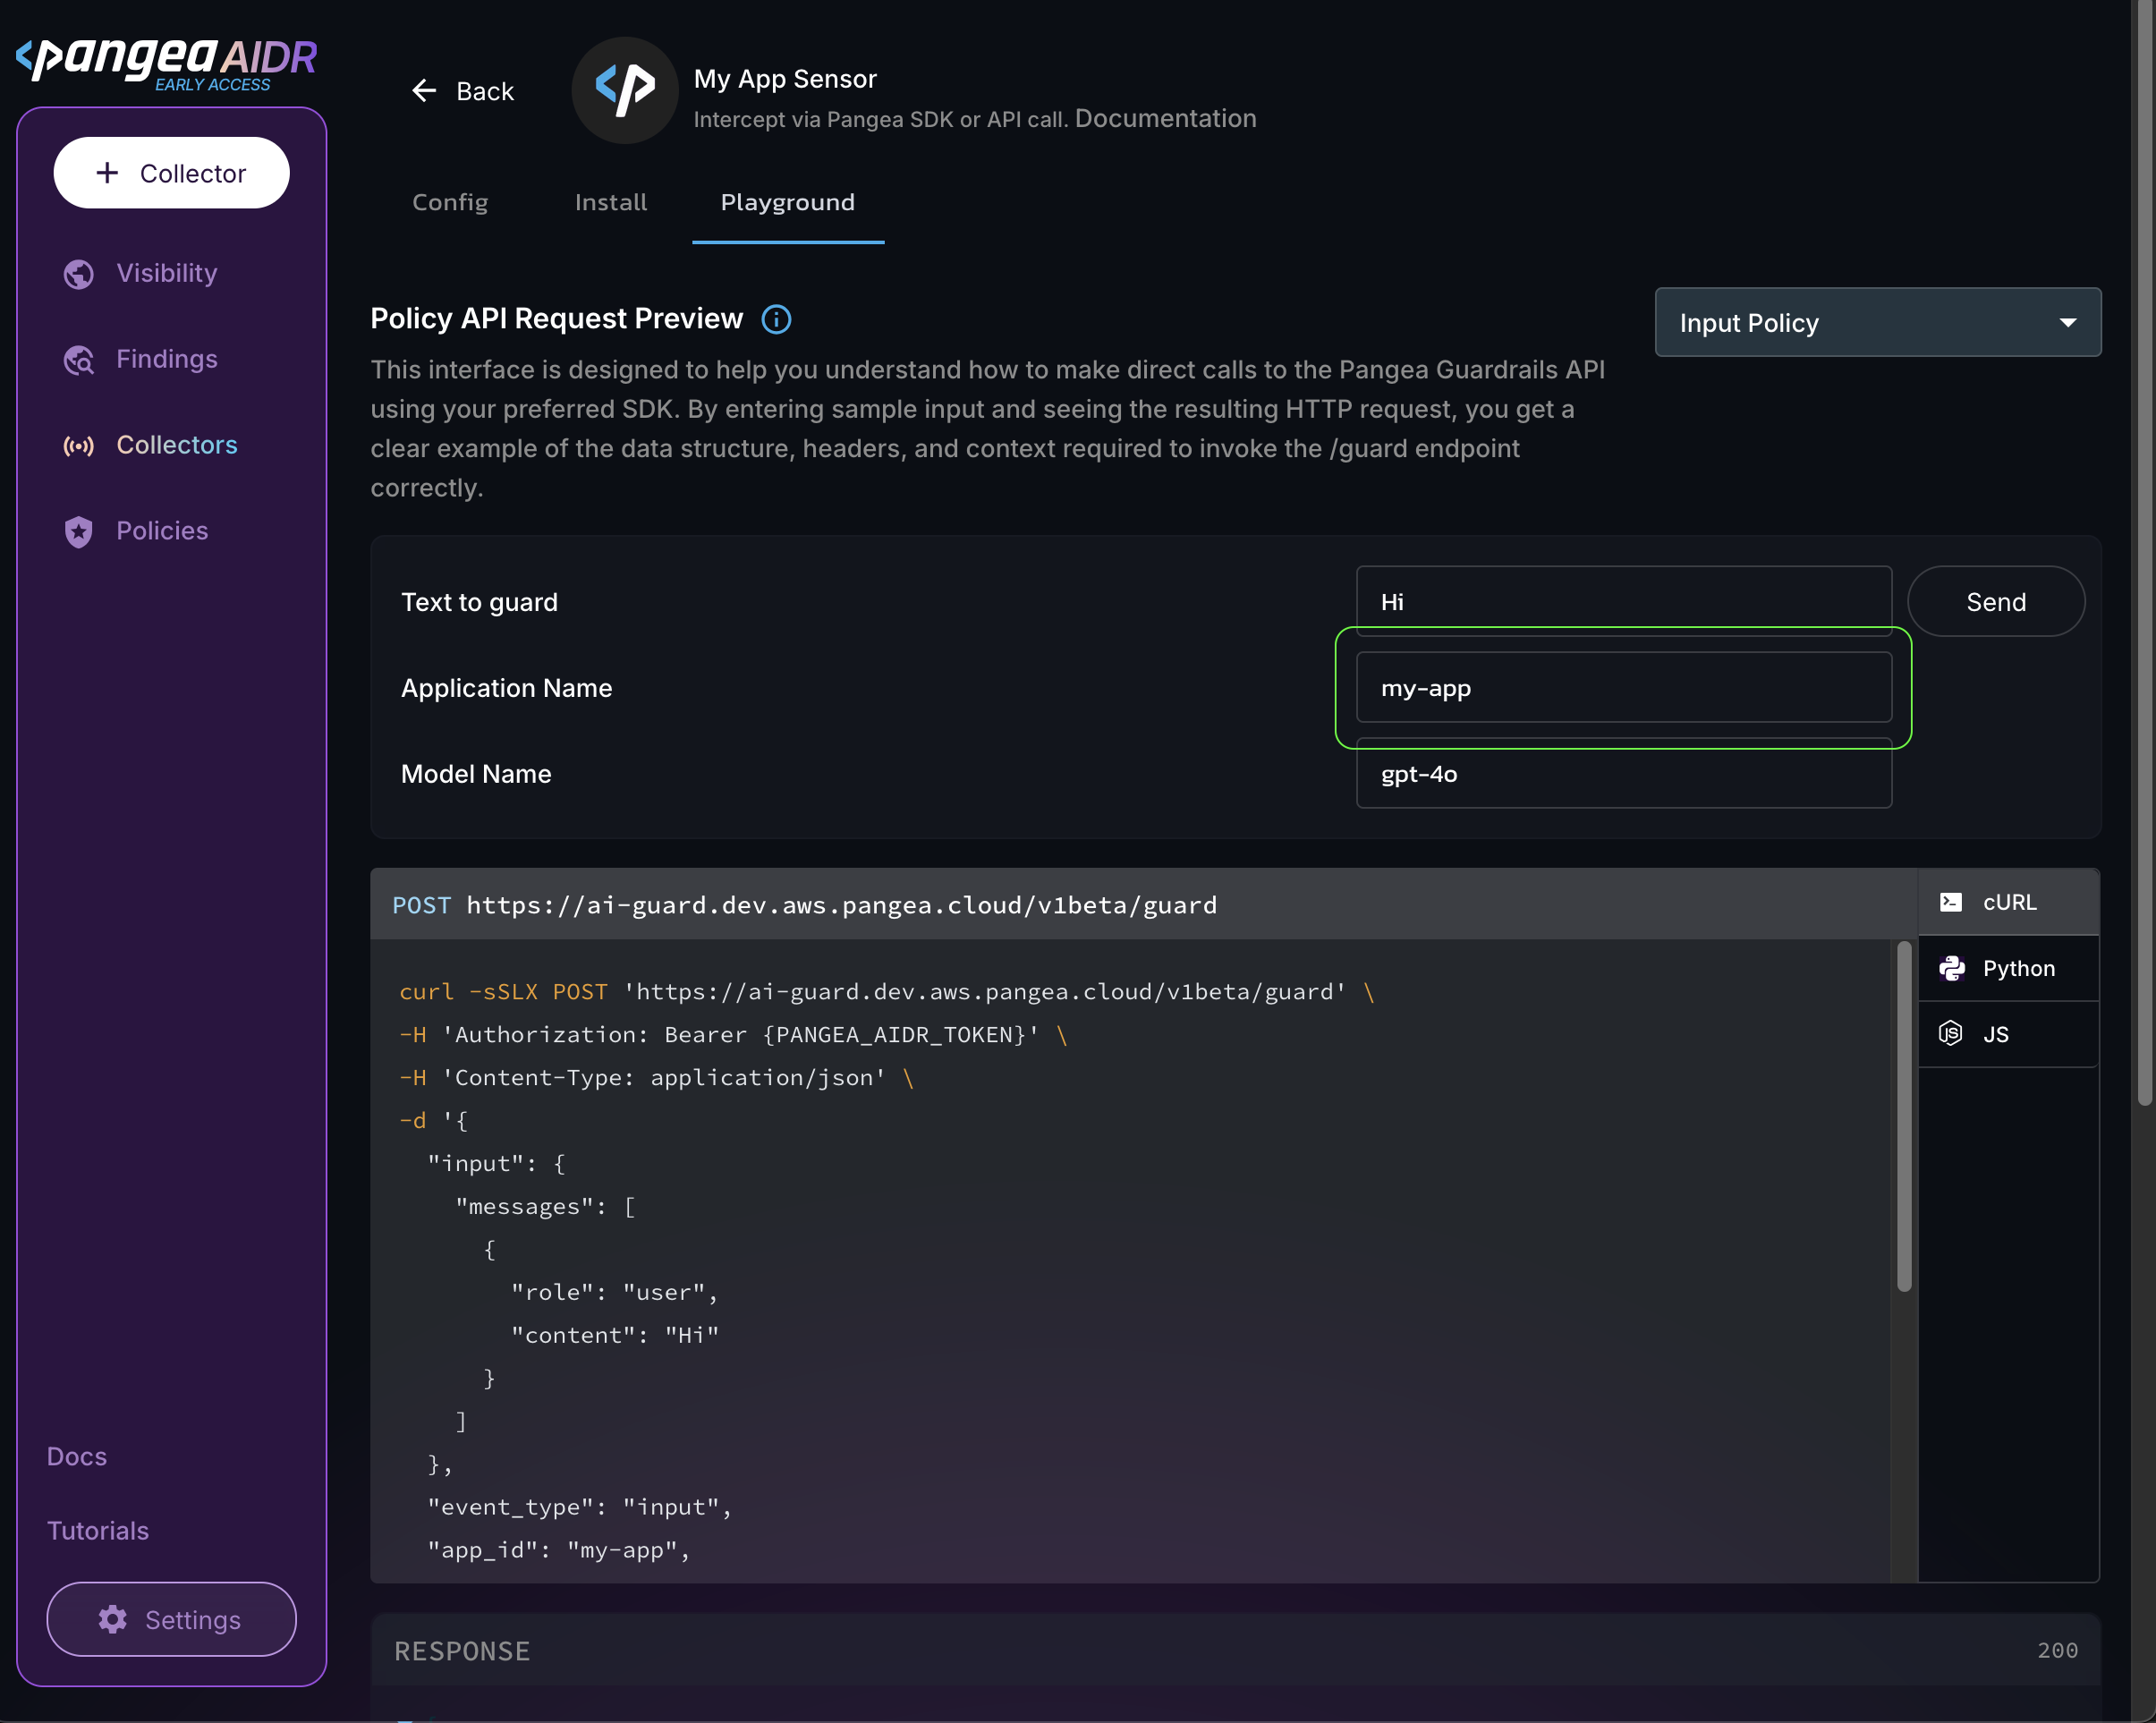Click the dropdown arrow on Input Policy
The height and width of the screenshot is (1723, 2156).
(x=2067, y=323)
